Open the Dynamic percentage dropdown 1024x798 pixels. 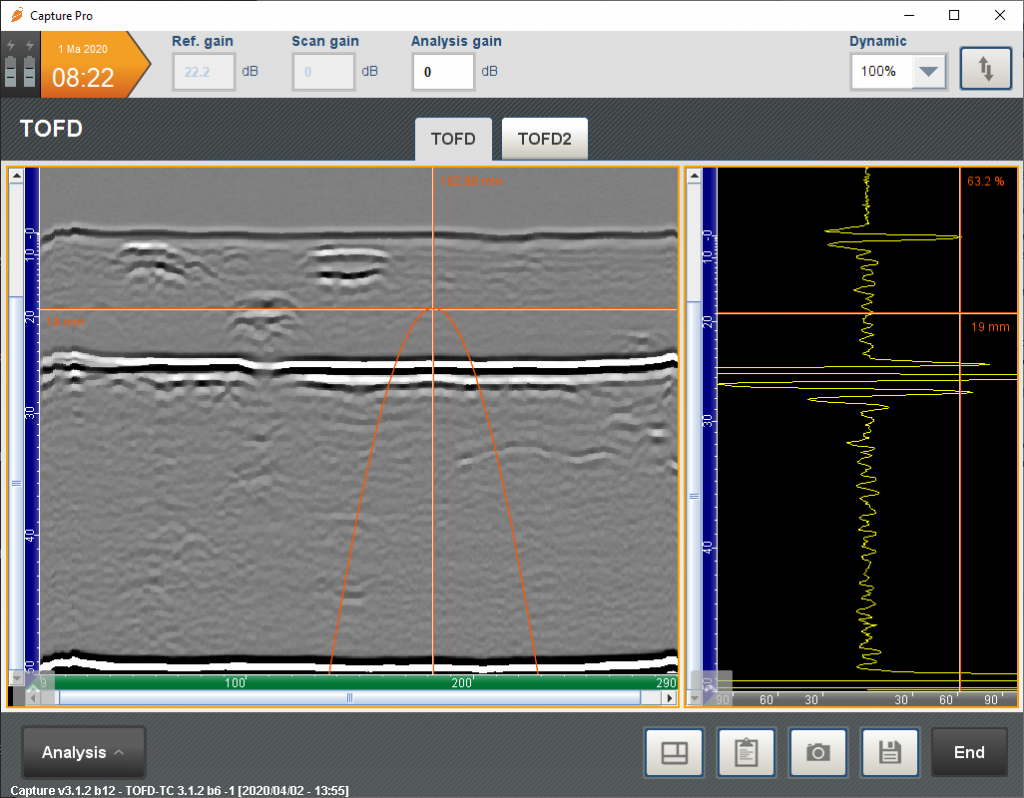(927, 71)
